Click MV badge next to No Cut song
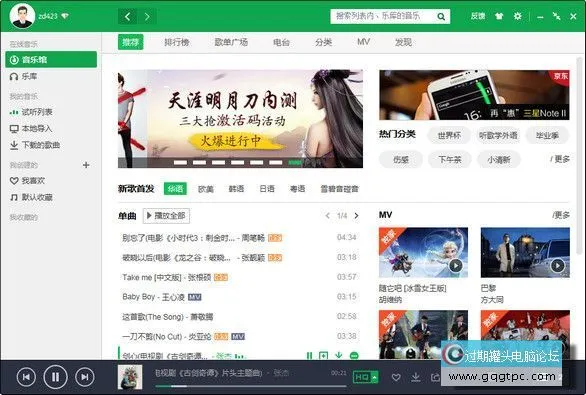 pyautogui.click(x=238, y=337)
